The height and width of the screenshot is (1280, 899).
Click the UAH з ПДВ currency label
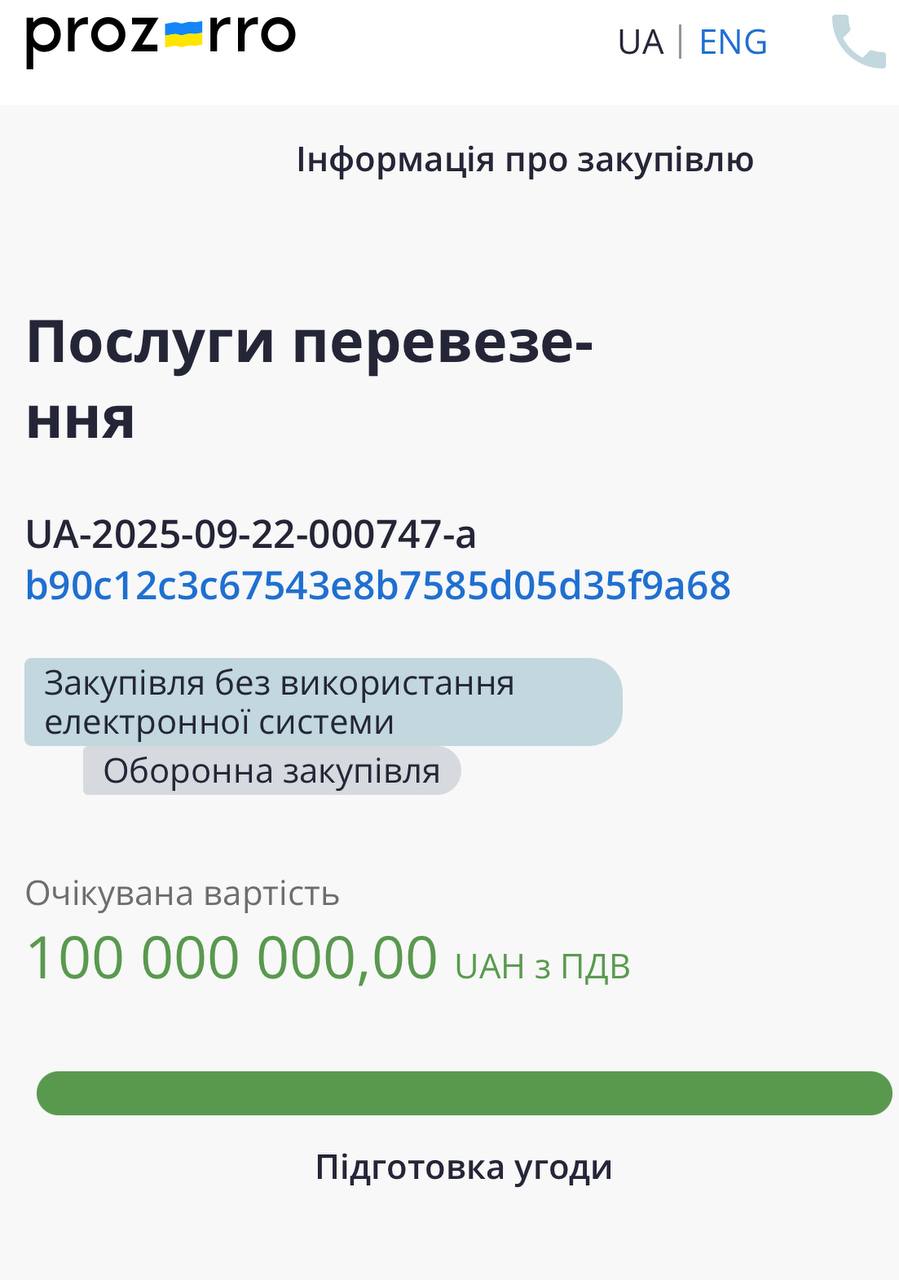coord(542,966)
